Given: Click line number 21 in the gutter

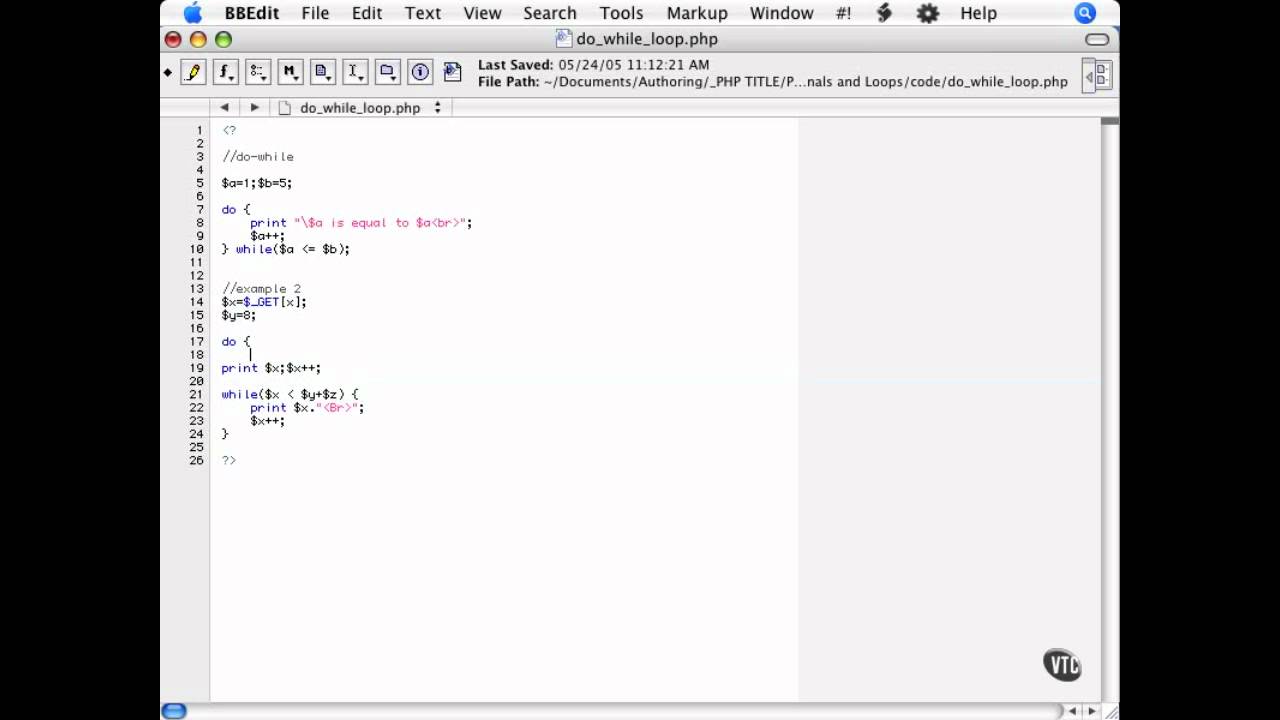Looking at the screenshot, I should point(197,394).
